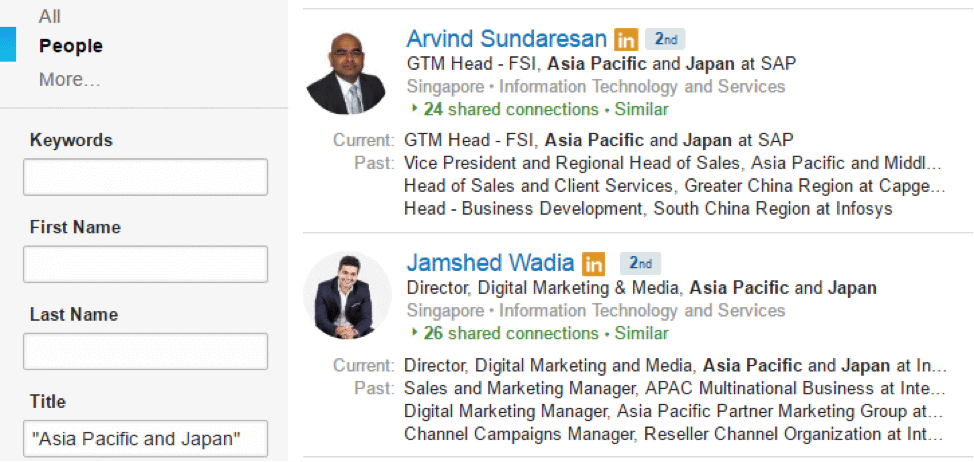Click the 2nd degree badge for Jamshed Wadia

(640, 264)
